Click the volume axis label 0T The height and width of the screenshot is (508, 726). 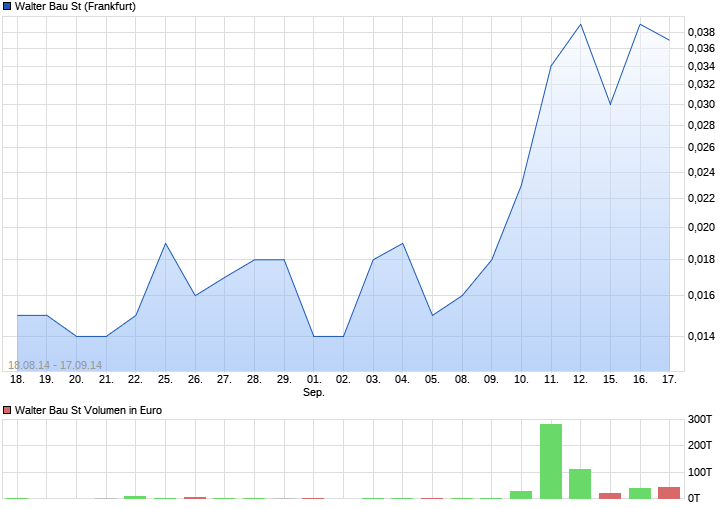(694, 498)
